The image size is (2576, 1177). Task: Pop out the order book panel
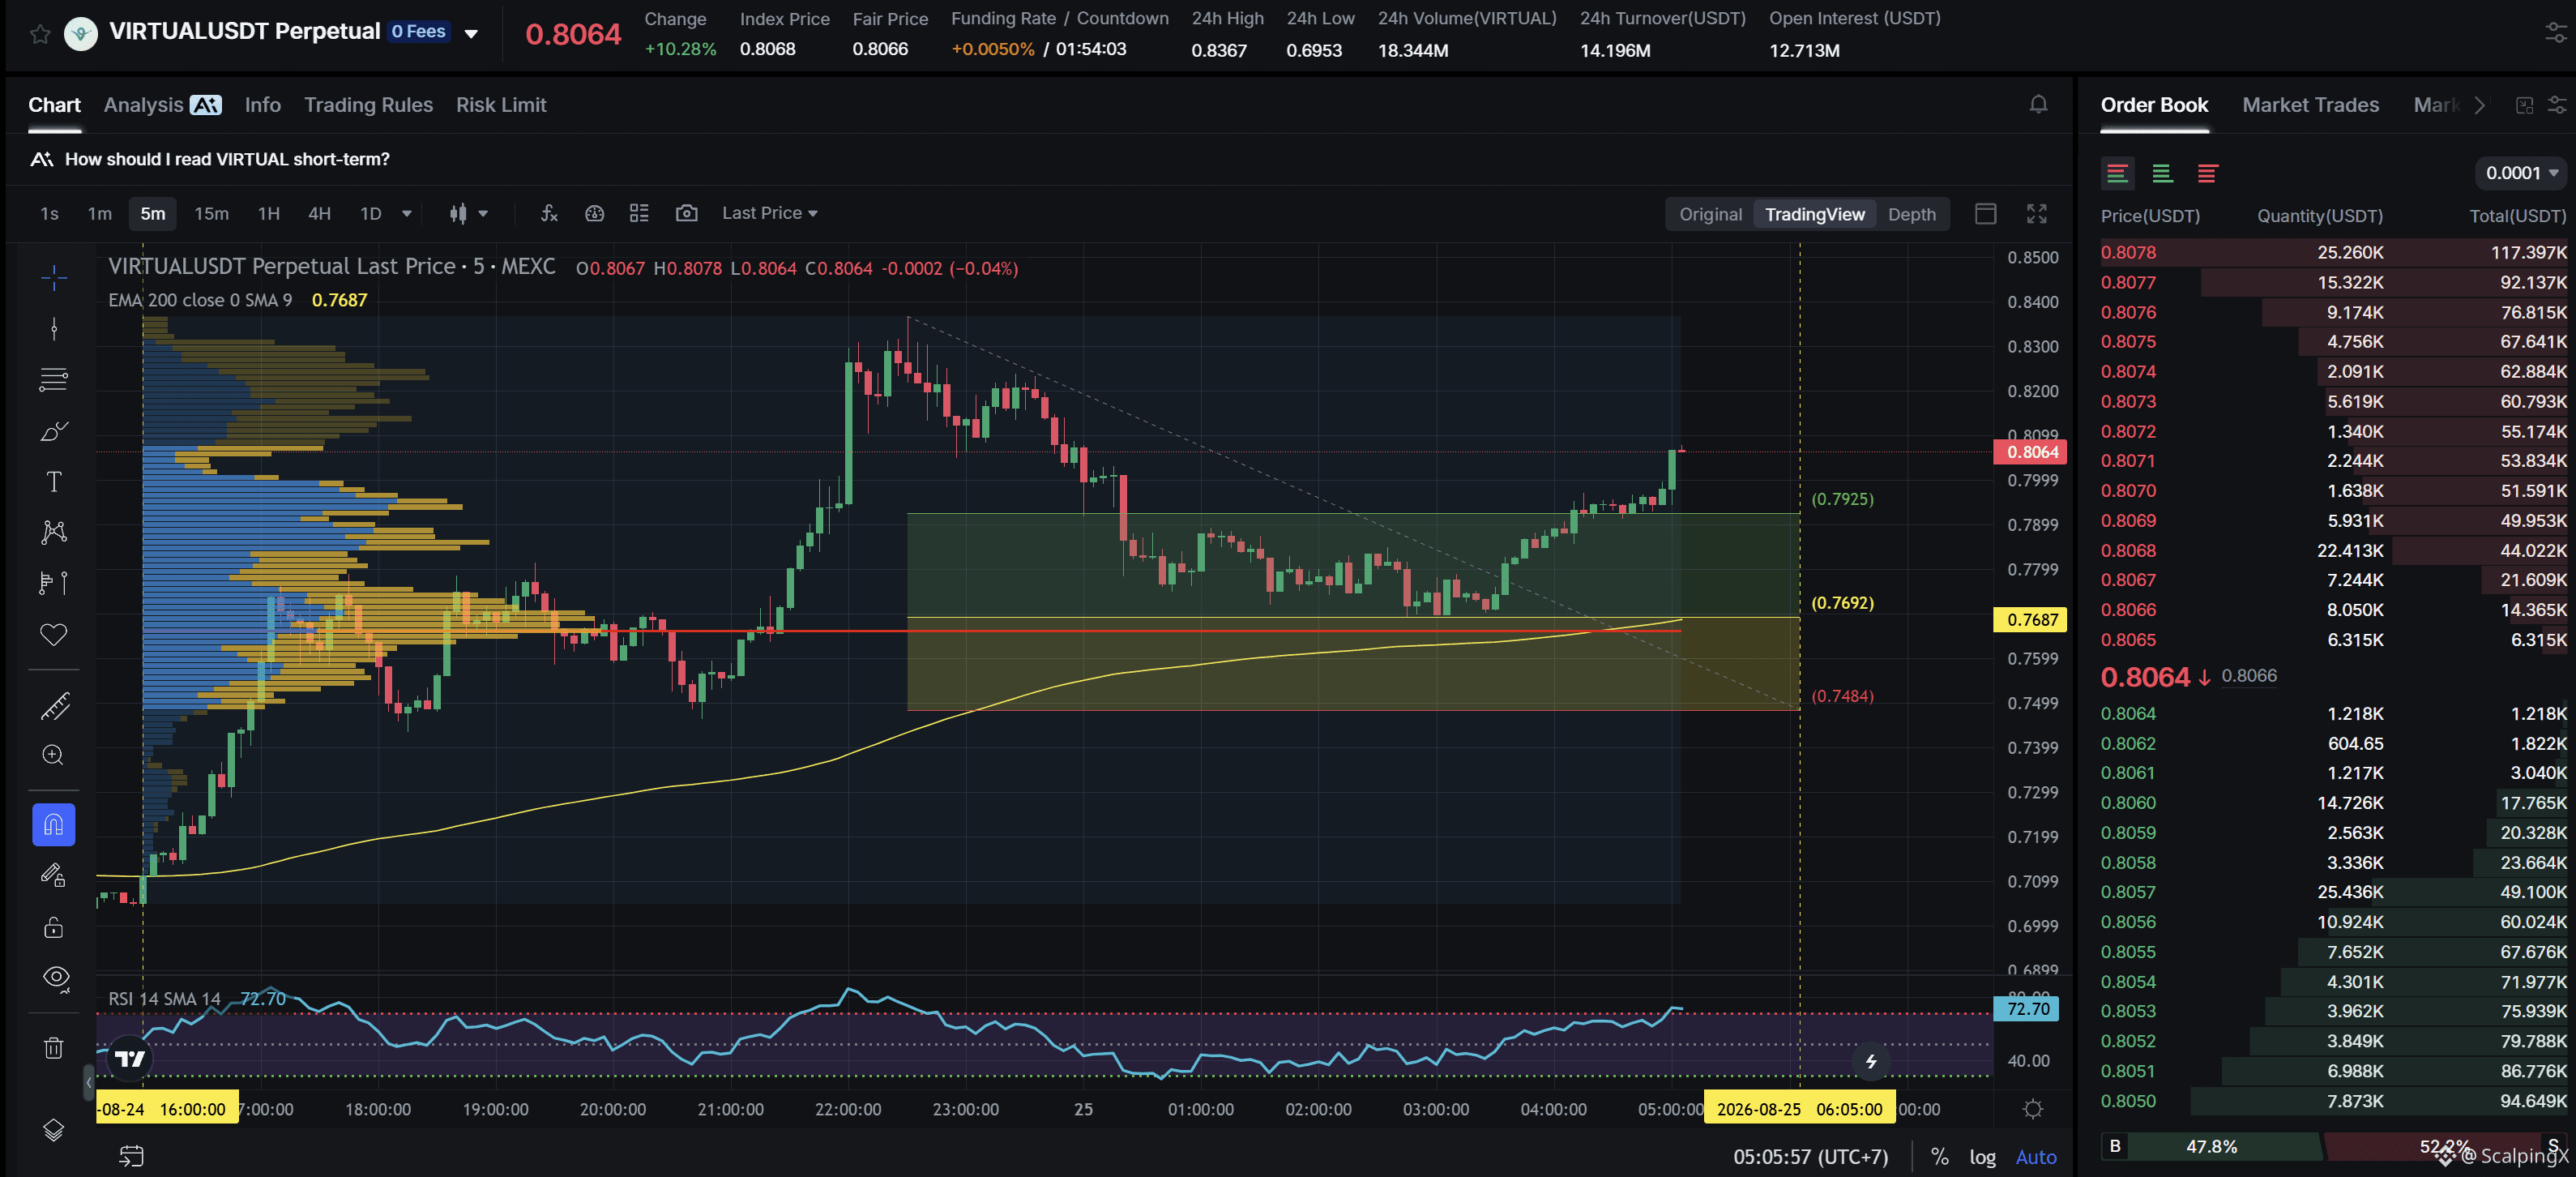click(x=2524, y=105)
